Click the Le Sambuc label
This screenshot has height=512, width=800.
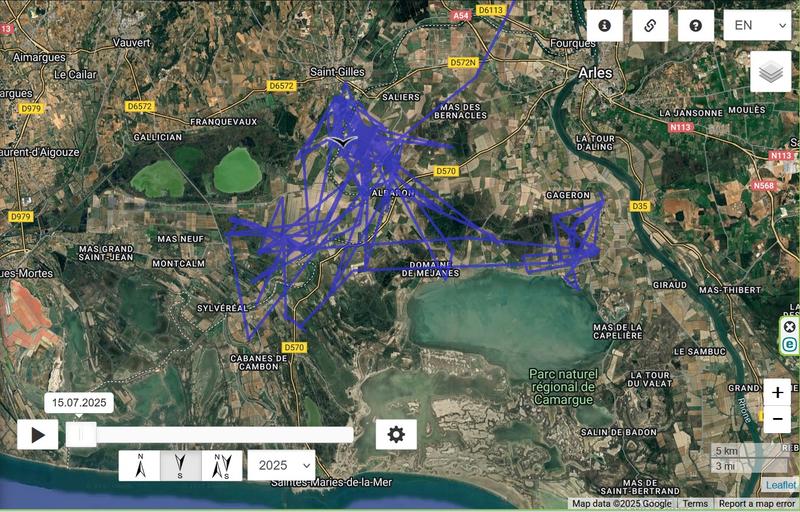point(699,351)
